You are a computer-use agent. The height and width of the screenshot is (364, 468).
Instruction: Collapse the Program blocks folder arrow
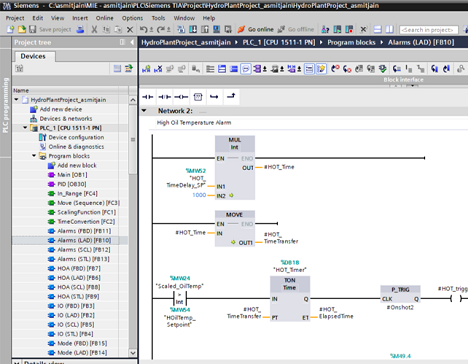(x=34, y=156)
